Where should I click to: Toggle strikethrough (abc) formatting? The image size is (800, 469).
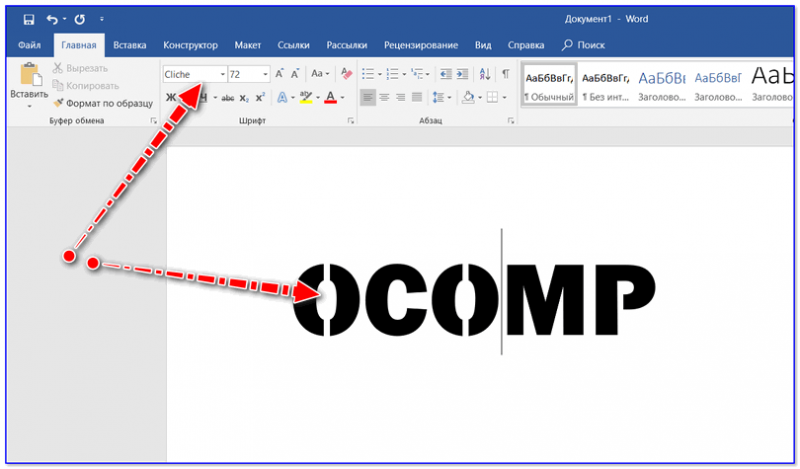(228, 98)
